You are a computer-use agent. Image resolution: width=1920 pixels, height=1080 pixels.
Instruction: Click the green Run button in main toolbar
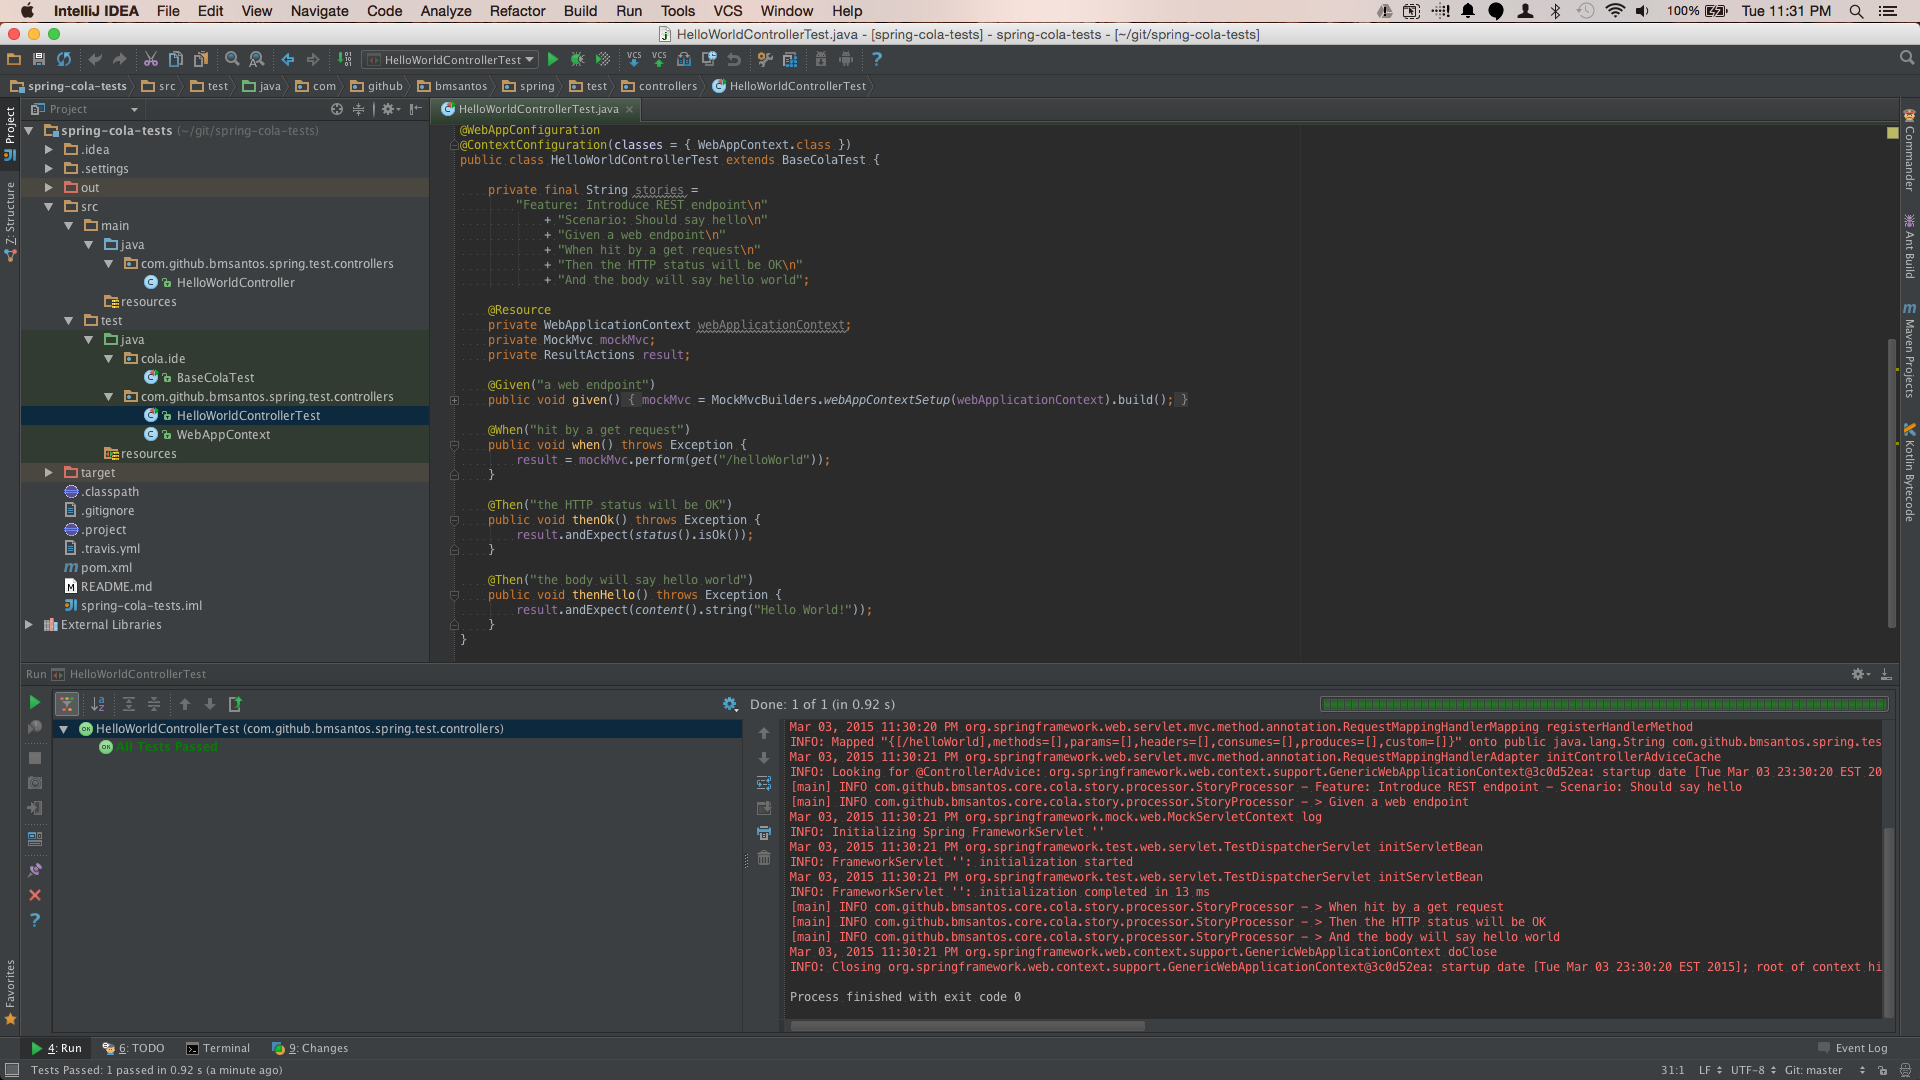click(x=552, y=60)
